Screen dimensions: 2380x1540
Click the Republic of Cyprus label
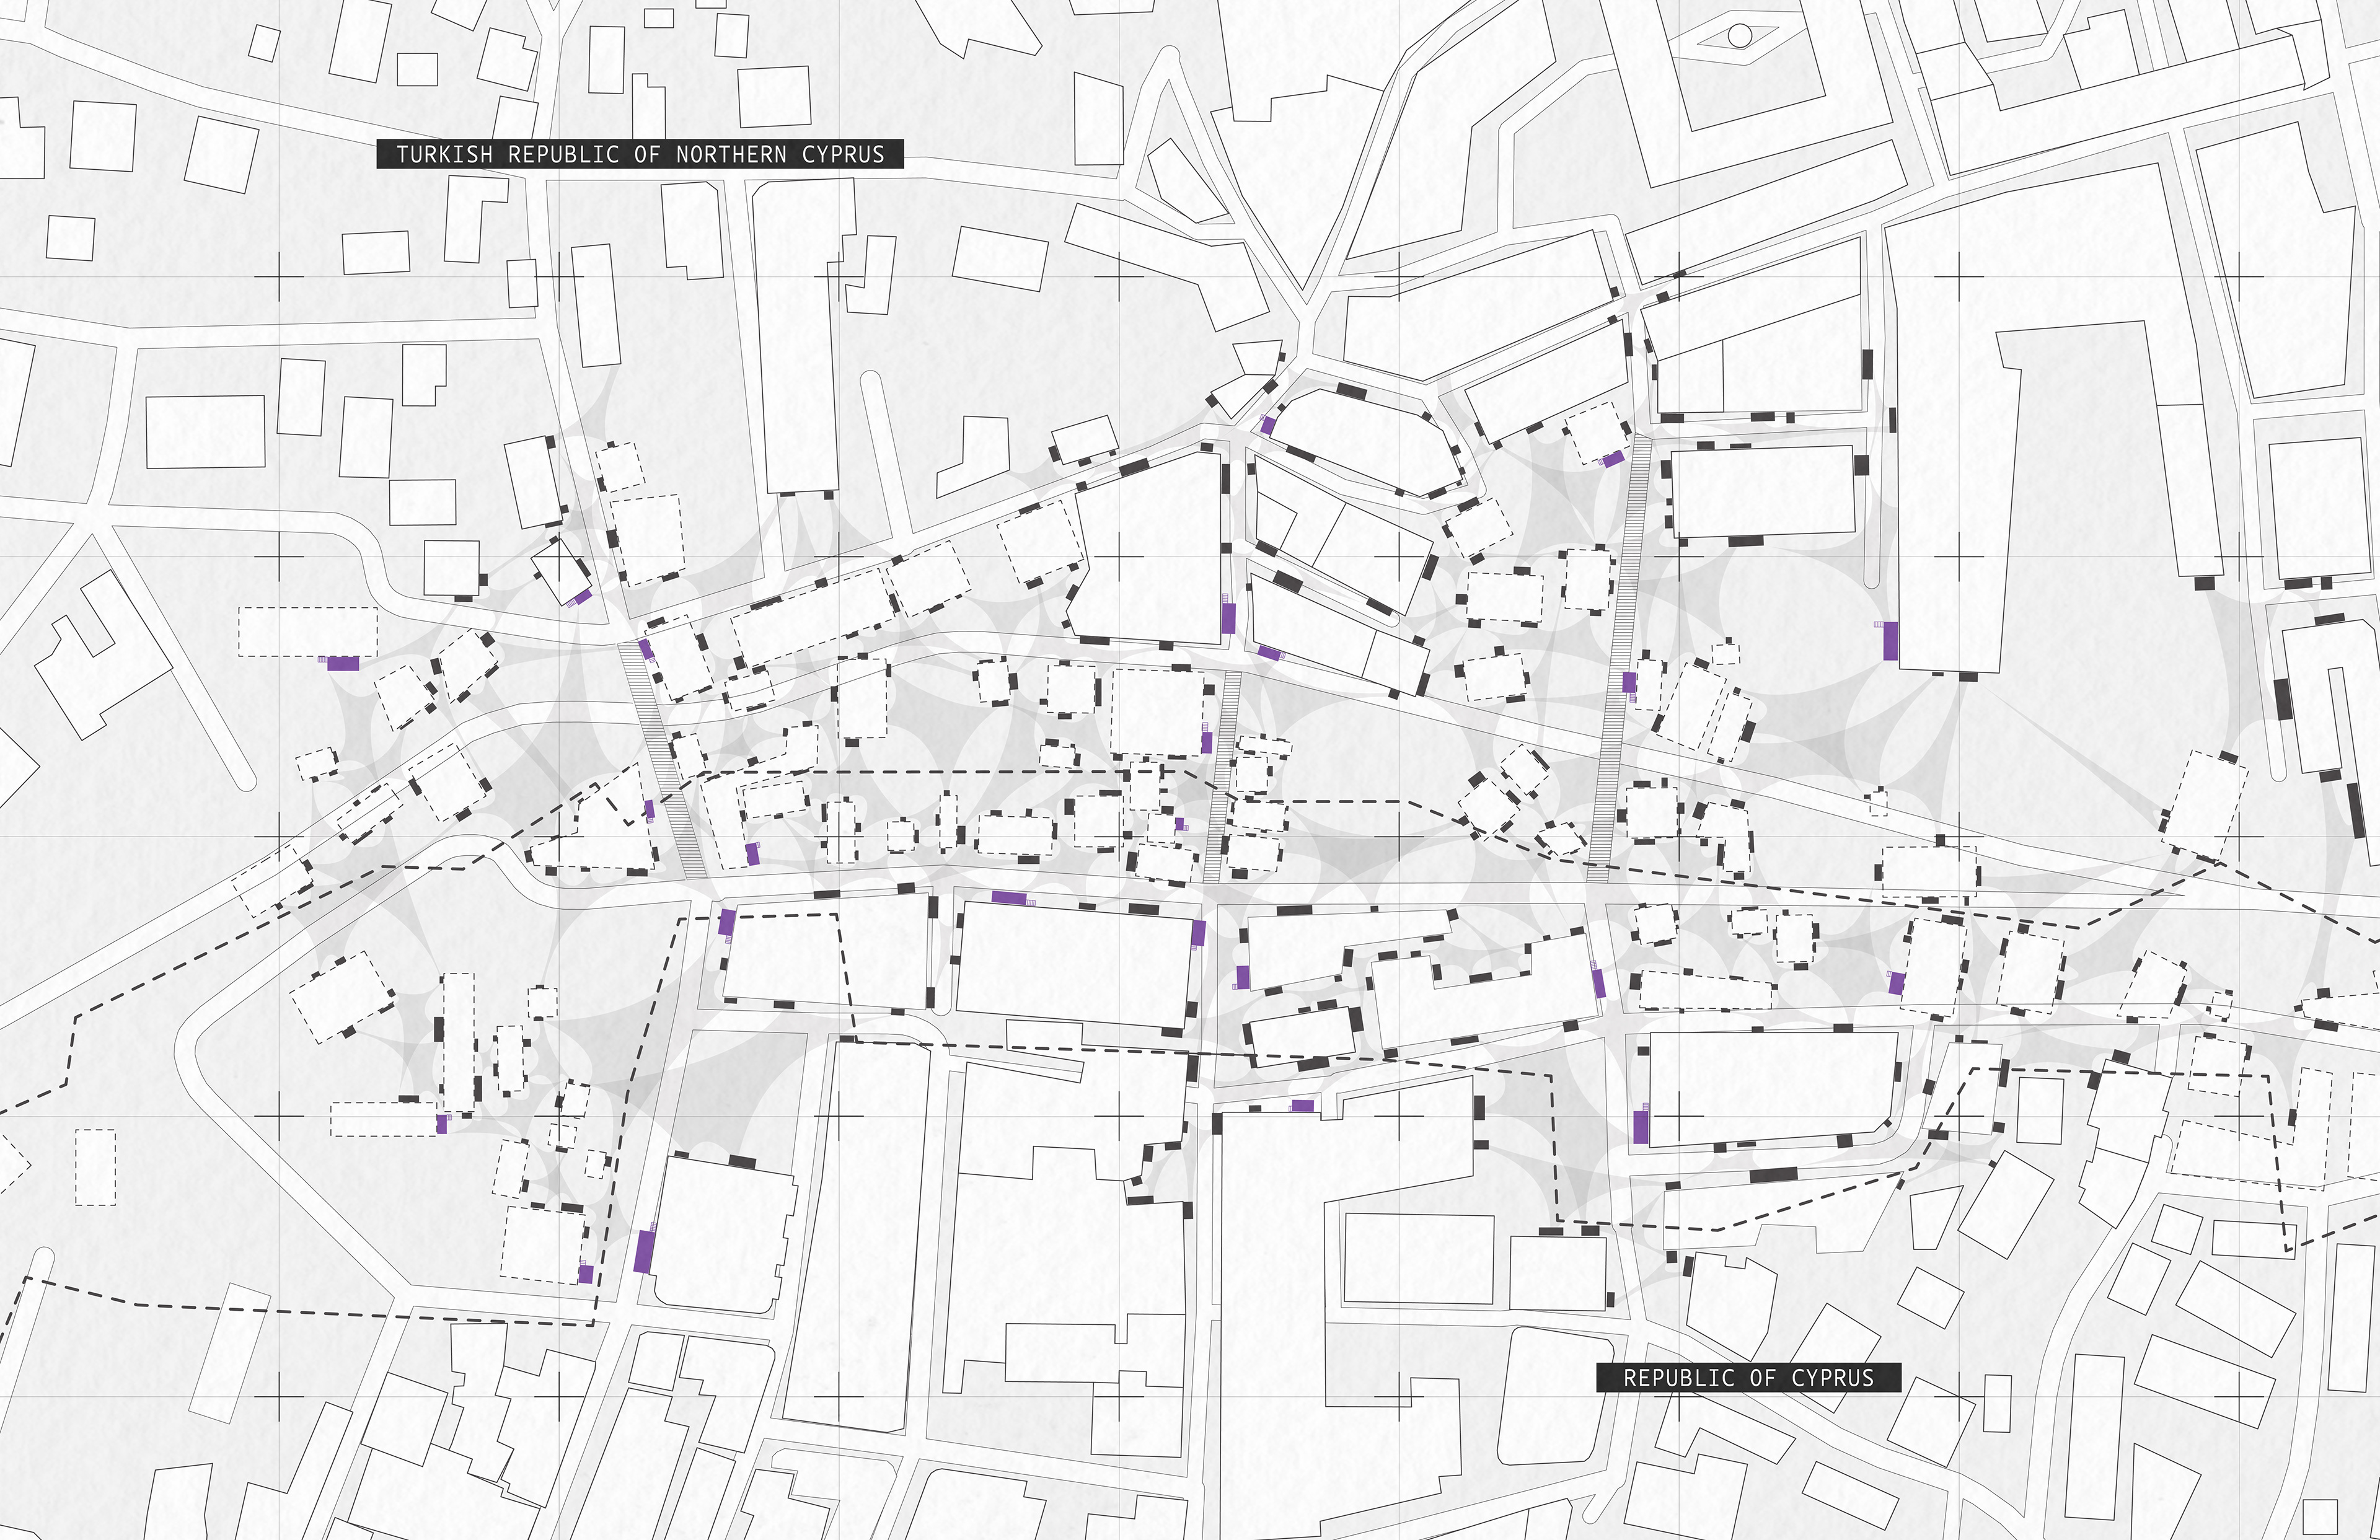click(1748, 1377)
